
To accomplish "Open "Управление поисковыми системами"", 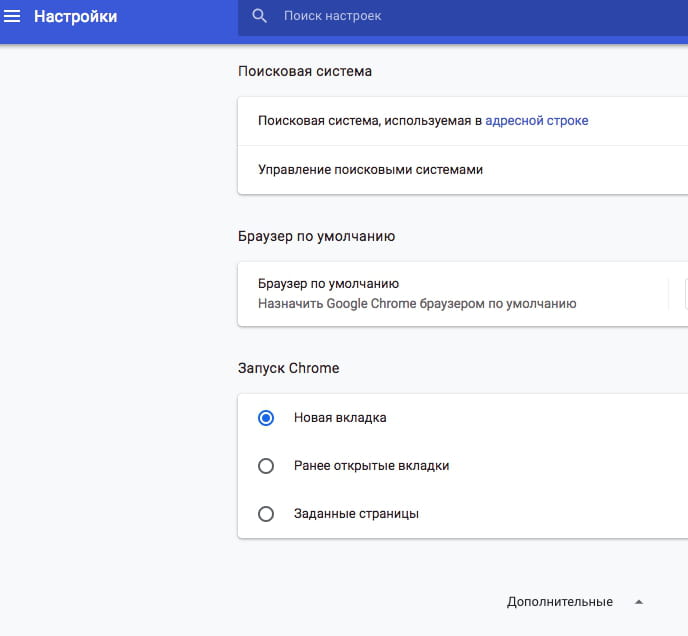I will (x=370, y=170).
